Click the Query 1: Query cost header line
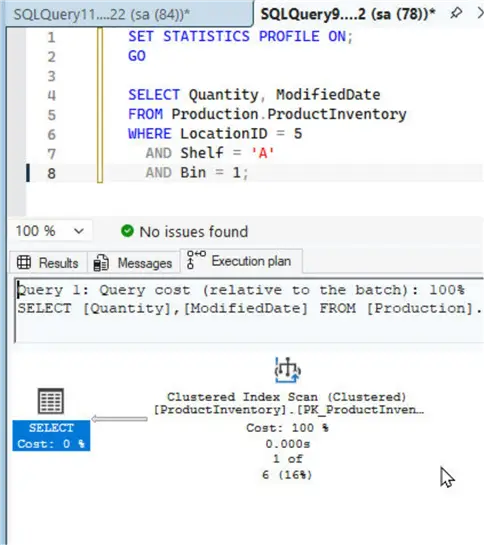The width and height of the screenshot is (484, 545). 241,290
